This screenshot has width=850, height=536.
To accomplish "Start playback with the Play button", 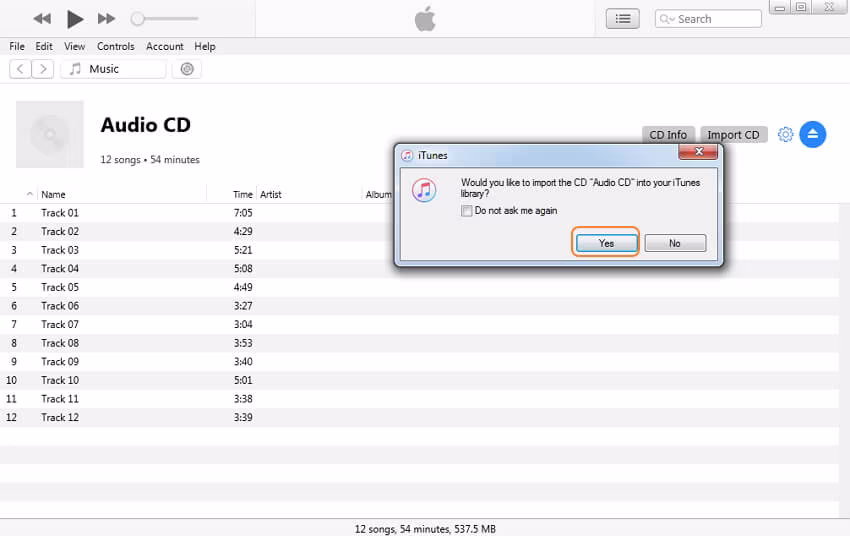I will (75, 19).
